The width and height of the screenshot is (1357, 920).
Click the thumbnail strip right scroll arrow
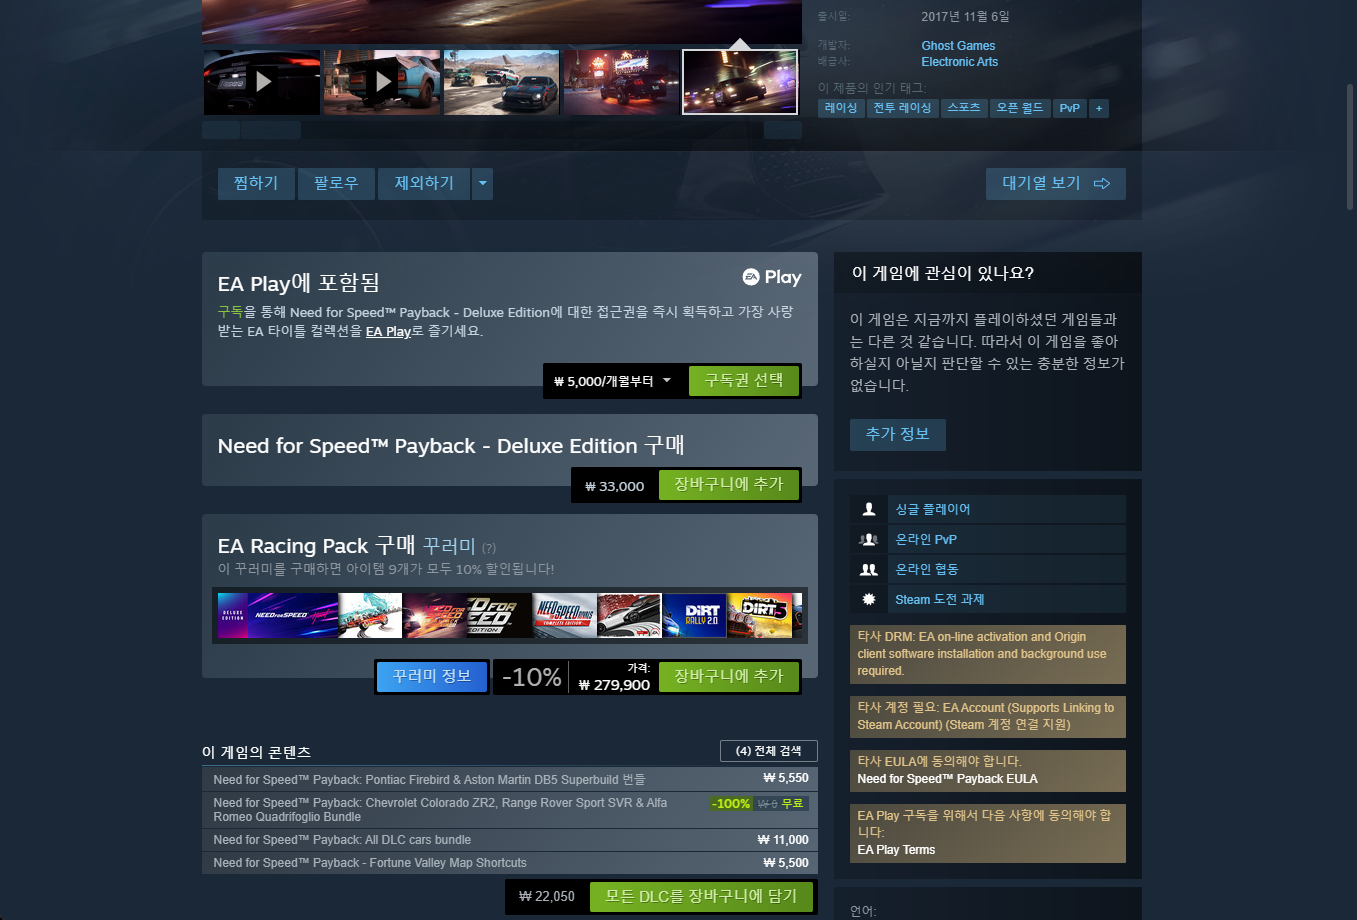[783, 130]
